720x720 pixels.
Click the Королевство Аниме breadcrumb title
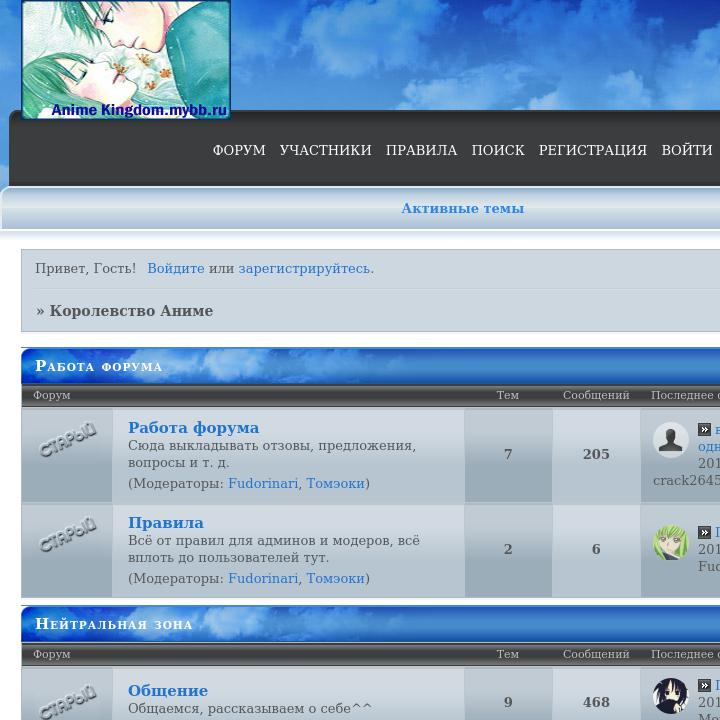click(x=131, y=311)
